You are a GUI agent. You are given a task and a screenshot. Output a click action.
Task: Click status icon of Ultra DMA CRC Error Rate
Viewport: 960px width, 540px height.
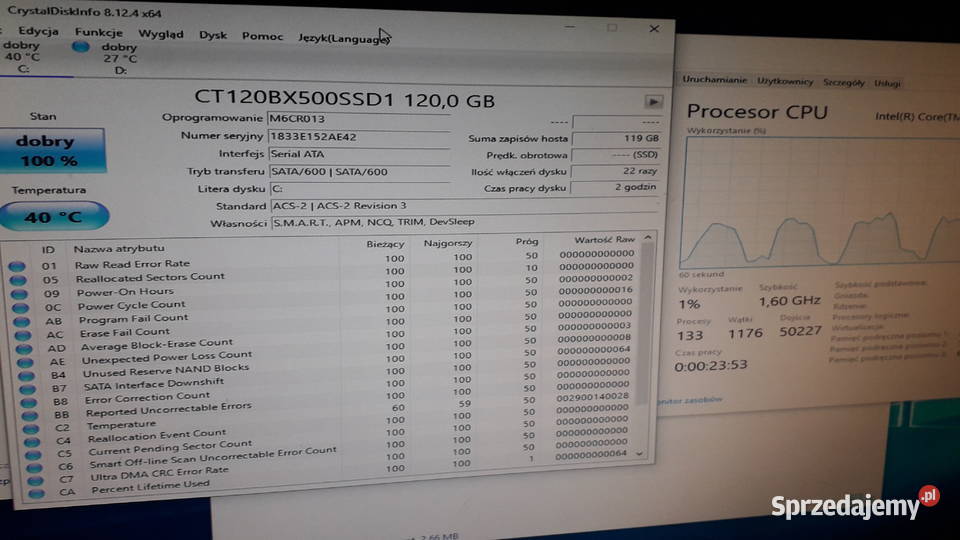pos(36,480)
